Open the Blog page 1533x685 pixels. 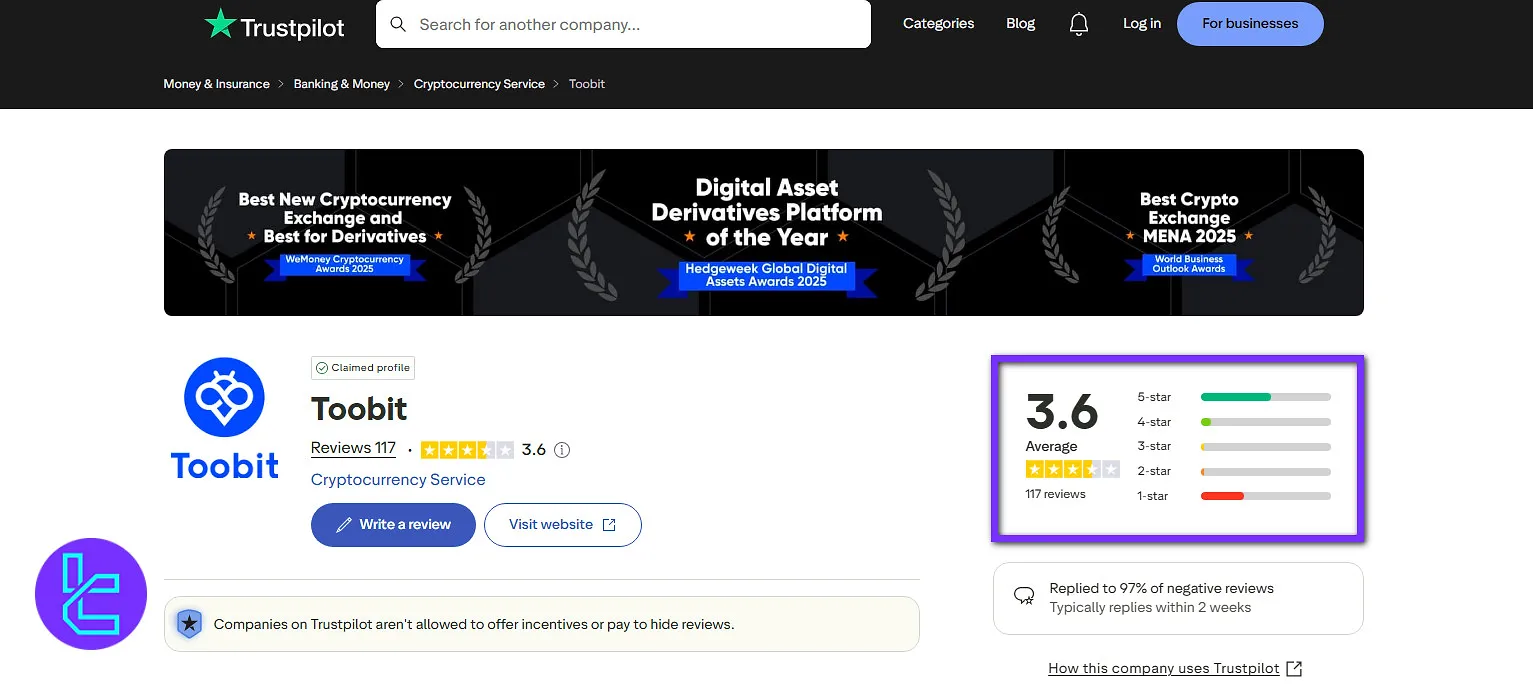pos(1021,23)
